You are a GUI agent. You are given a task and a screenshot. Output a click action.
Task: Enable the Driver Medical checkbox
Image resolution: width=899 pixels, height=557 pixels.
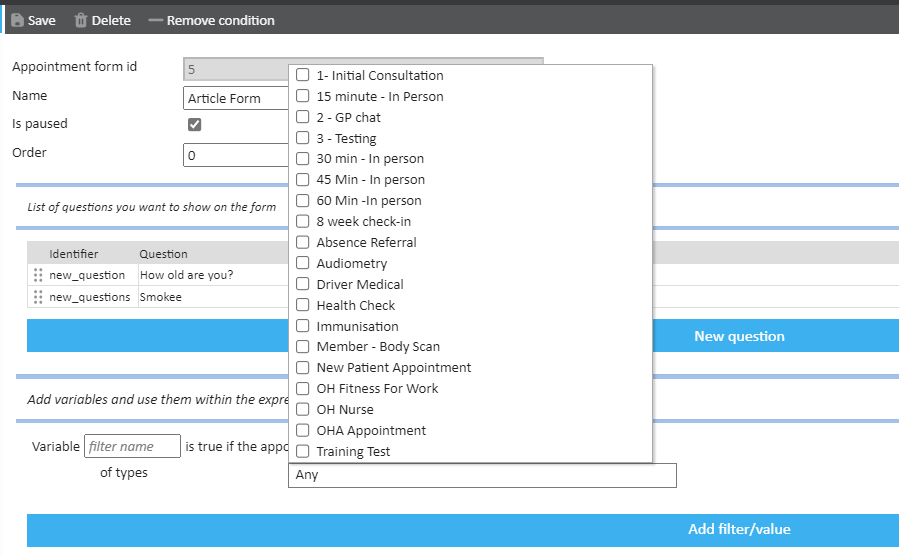point(303,284)
